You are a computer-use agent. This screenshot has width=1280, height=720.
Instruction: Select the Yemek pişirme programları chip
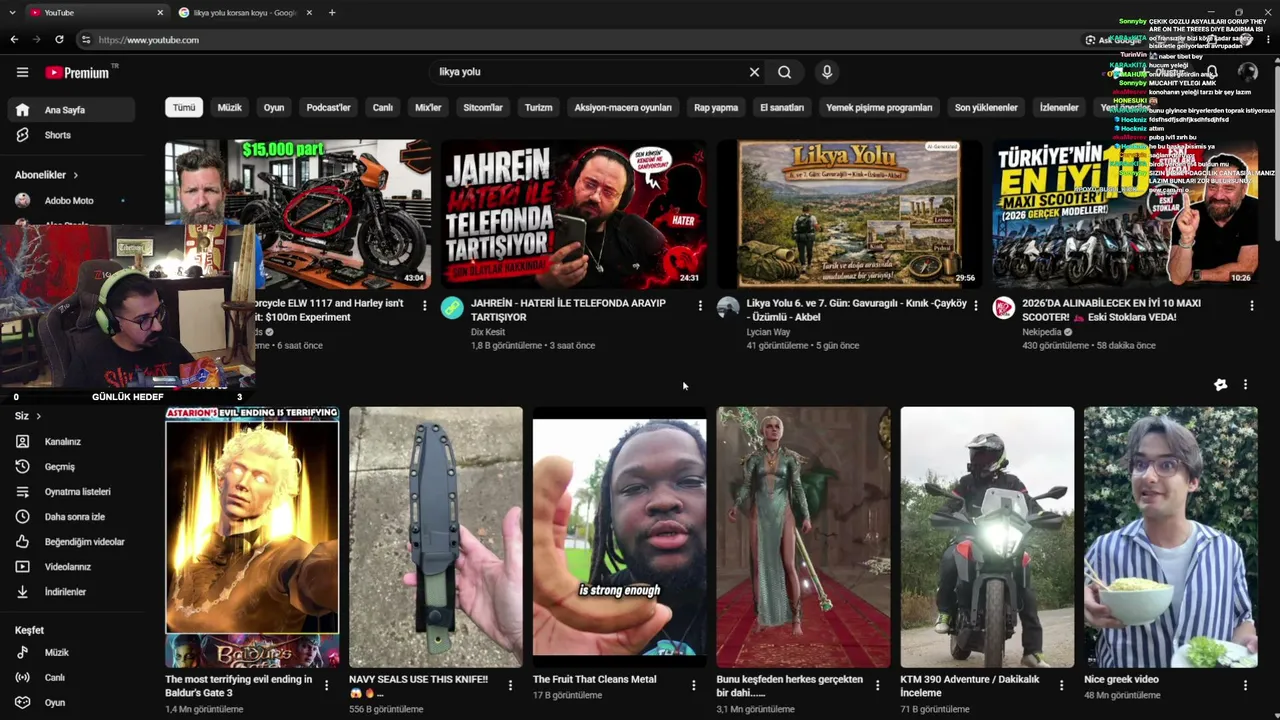[879, 107]
